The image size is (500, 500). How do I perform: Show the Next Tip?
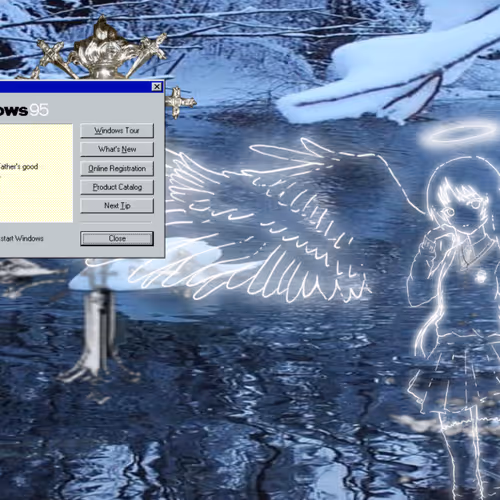pyautogui.click(x=117, y=206)
